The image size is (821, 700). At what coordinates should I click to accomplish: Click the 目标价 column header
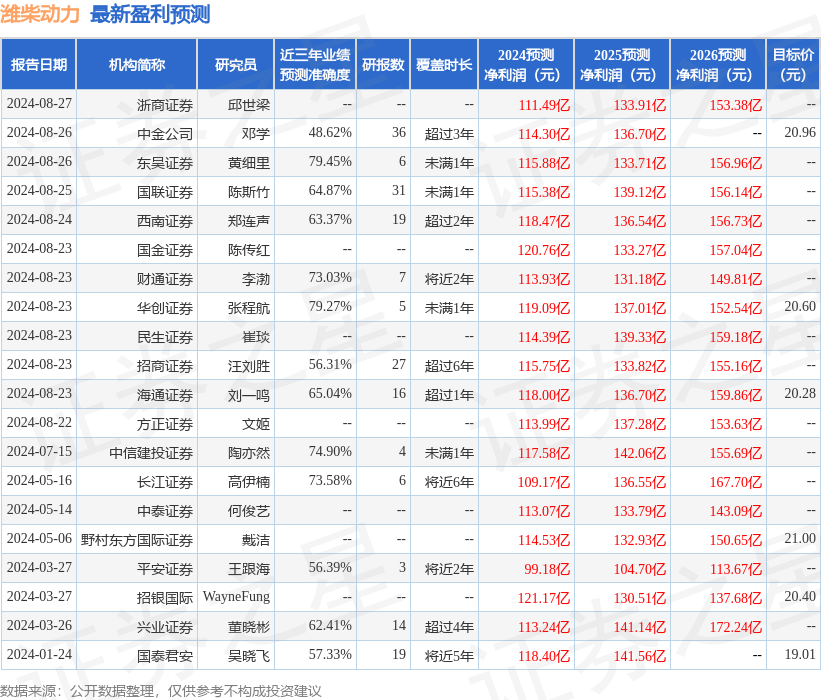793,64
